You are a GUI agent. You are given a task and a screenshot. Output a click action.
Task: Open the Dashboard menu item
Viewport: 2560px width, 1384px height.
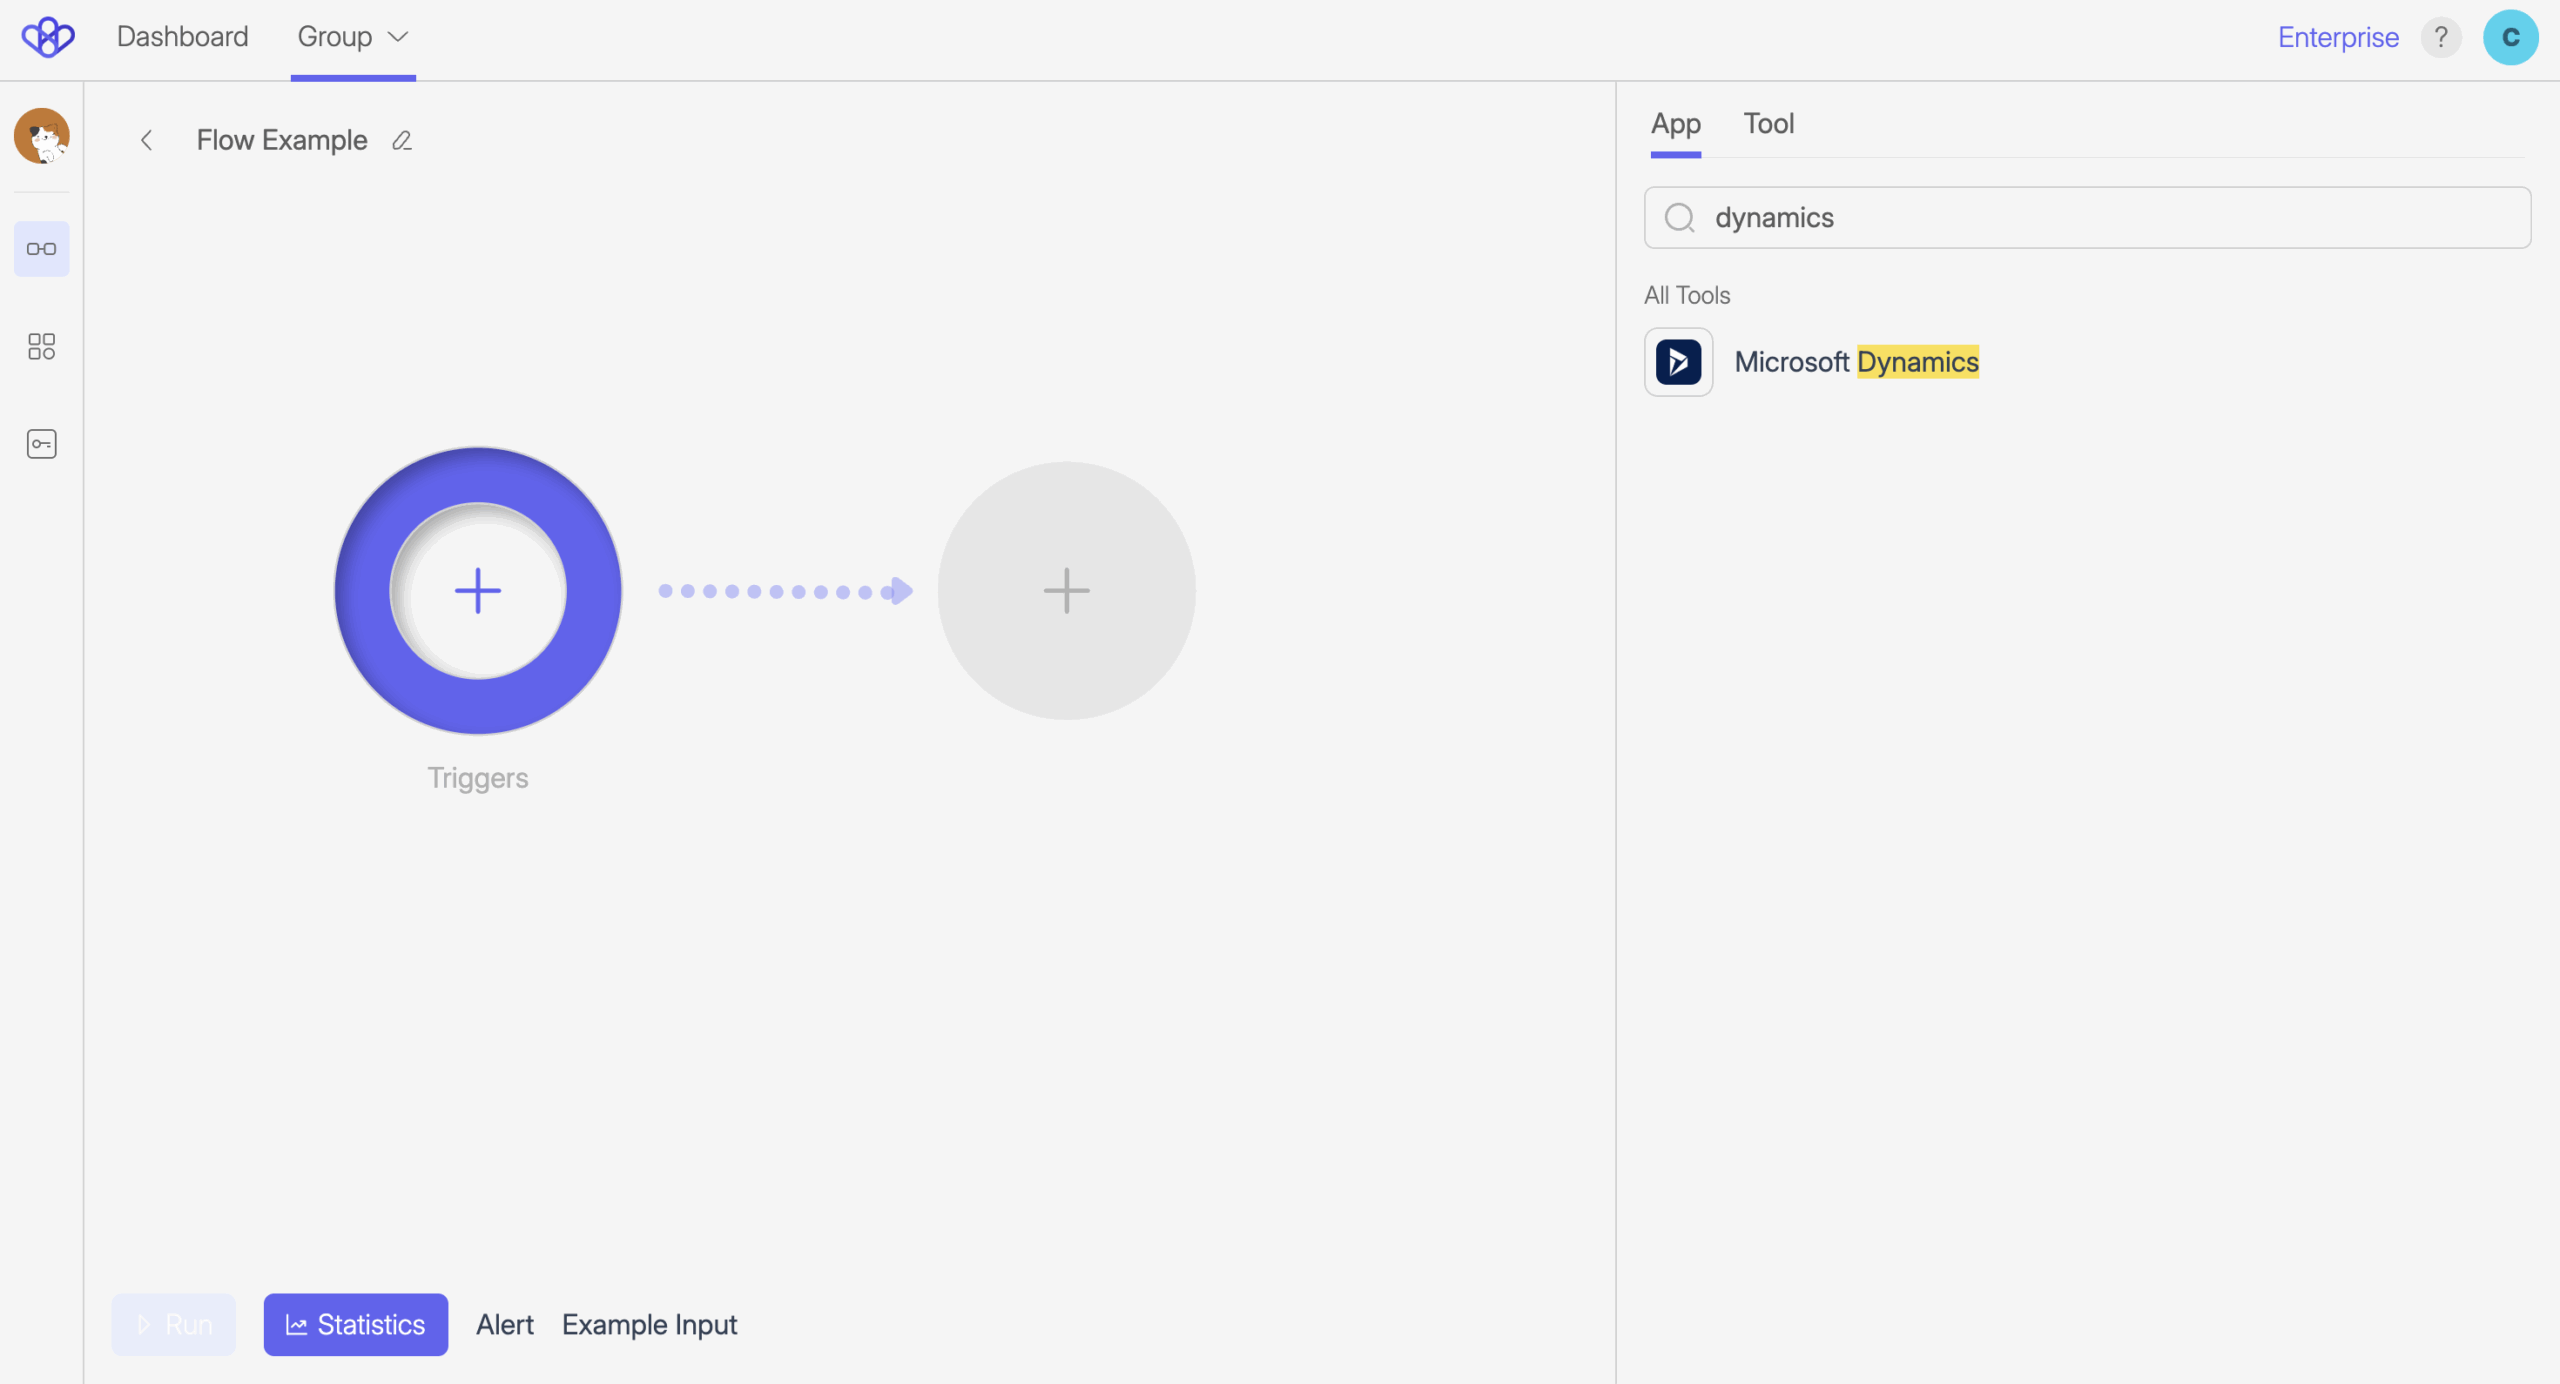[182, 37]
